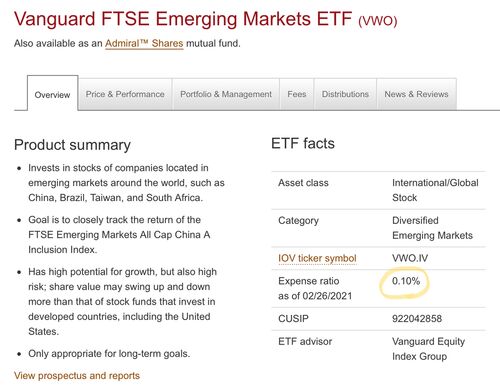Open the Overview tab
The image size is (500, 385).
[x=52, y=93]
